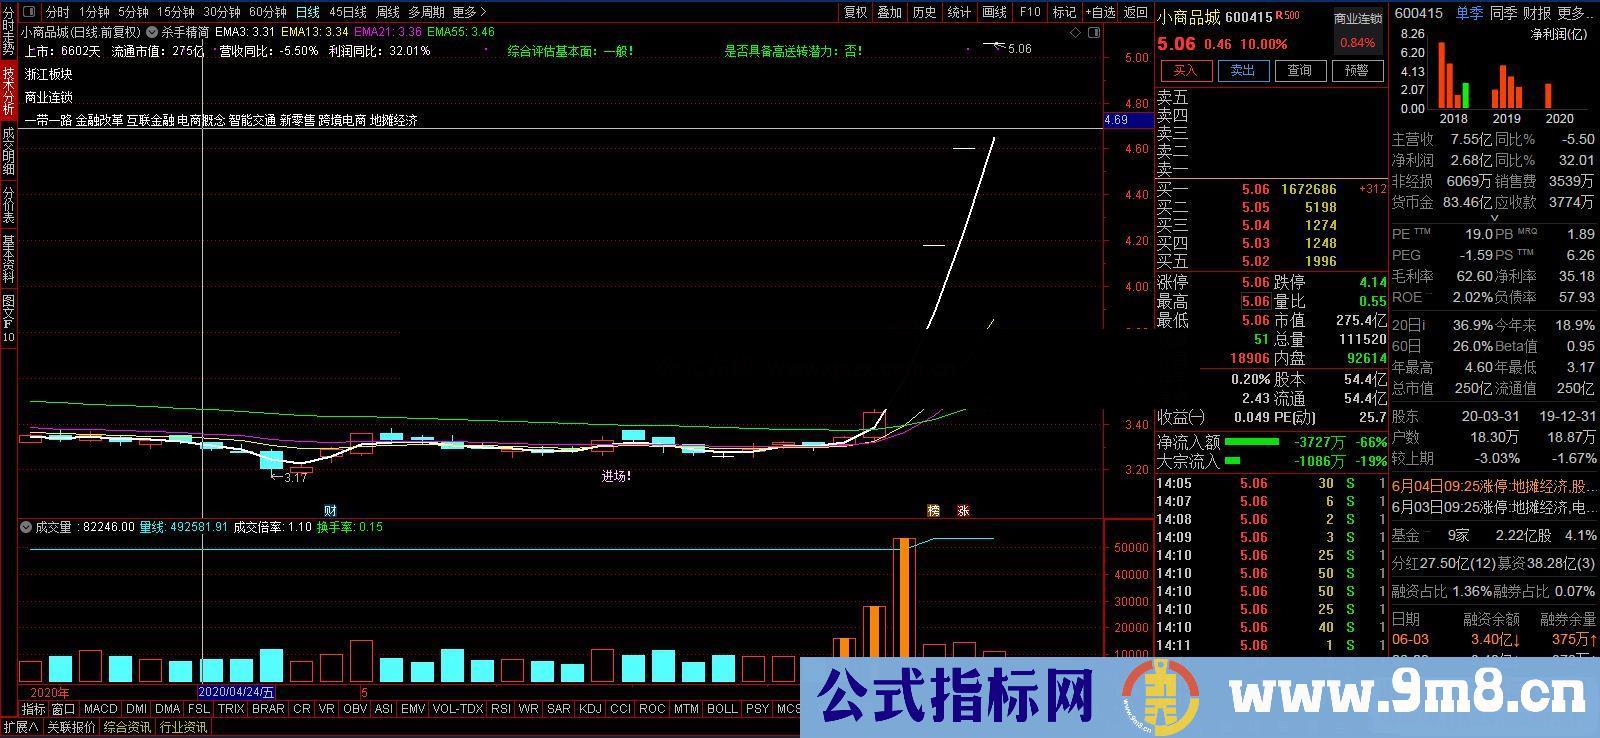1600x738 pixels.
Task: Click the 复权 toolbar button
Action: pos(856,12)
